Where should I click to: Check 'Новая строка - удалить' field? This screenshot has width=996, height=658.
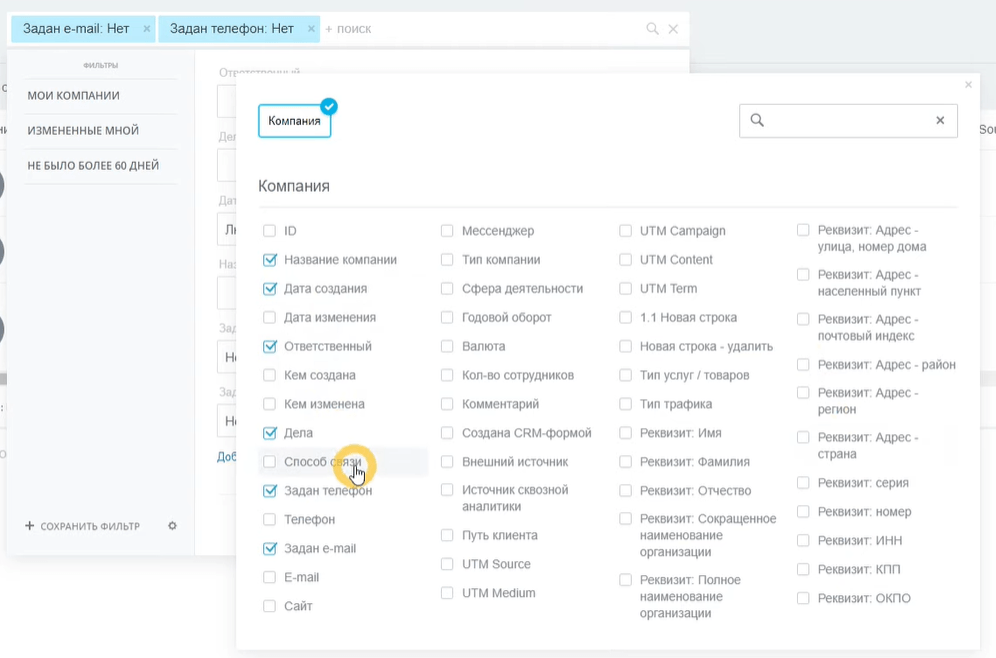626,346
